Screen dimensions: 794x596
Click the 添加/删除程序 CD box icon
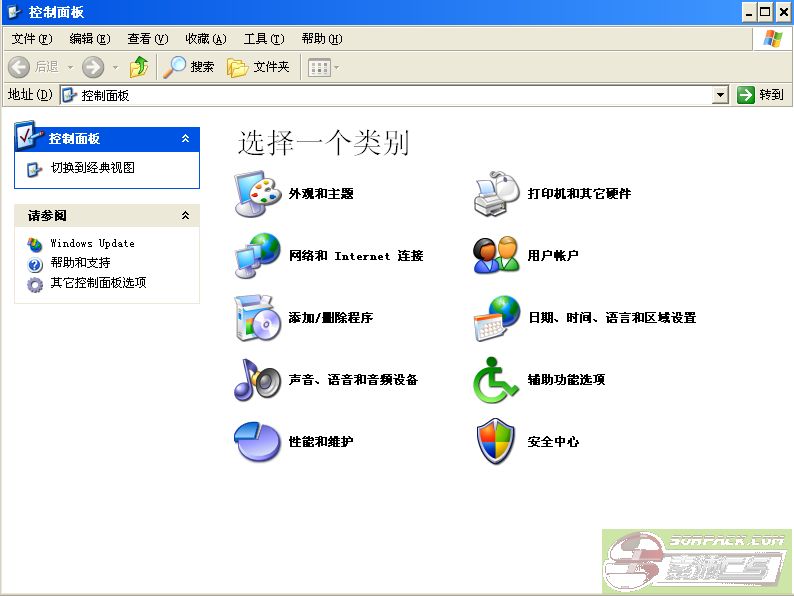click(257, 318)
